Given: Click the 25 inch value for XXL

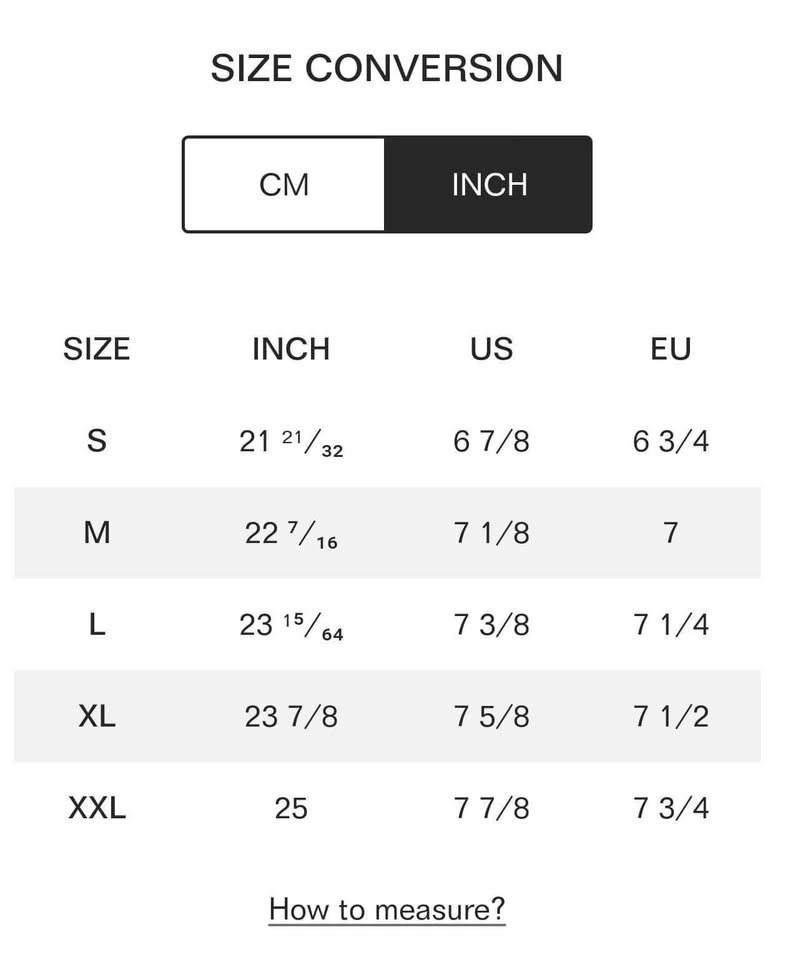Looking at the screenshot, I should coord(291,808).
